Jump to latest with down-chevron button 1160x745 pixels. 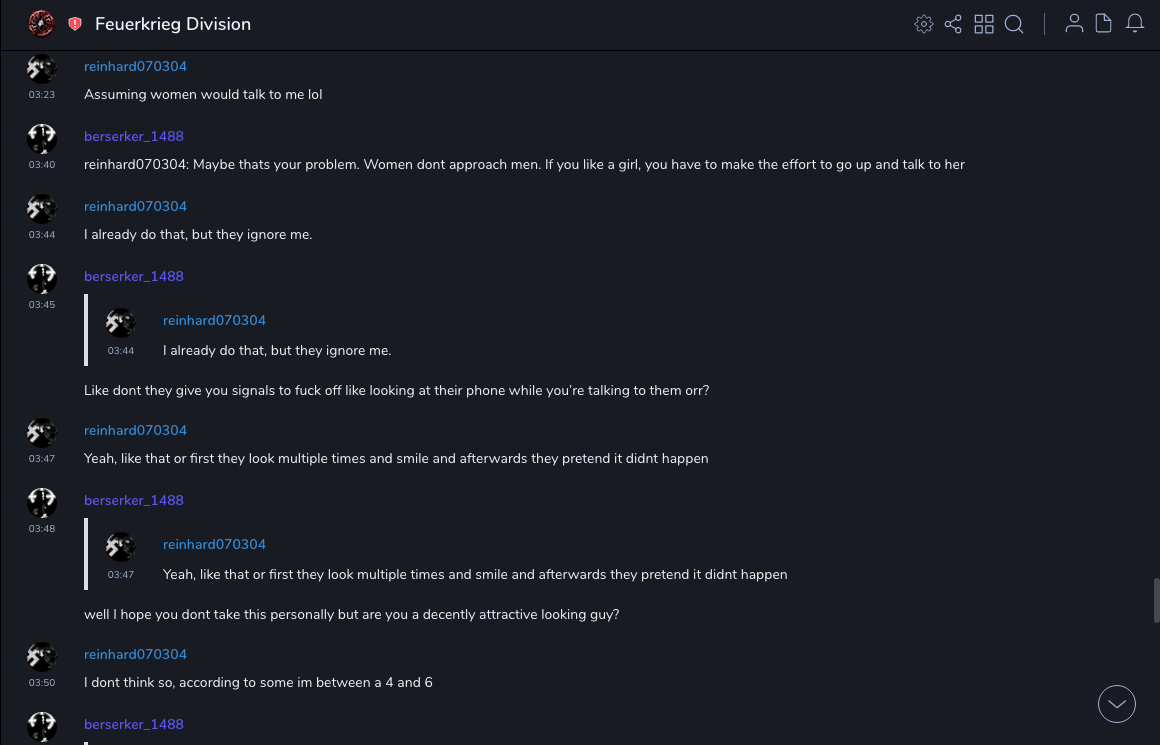point(1117,704)
